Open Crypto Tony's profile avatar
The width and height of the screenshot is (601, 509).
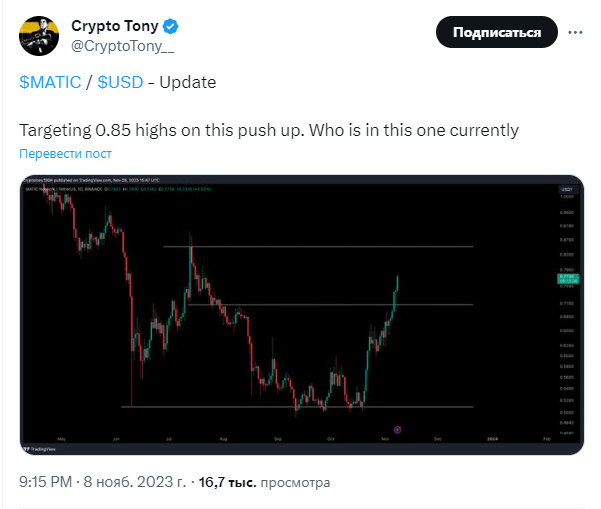(x=39, y=36)
